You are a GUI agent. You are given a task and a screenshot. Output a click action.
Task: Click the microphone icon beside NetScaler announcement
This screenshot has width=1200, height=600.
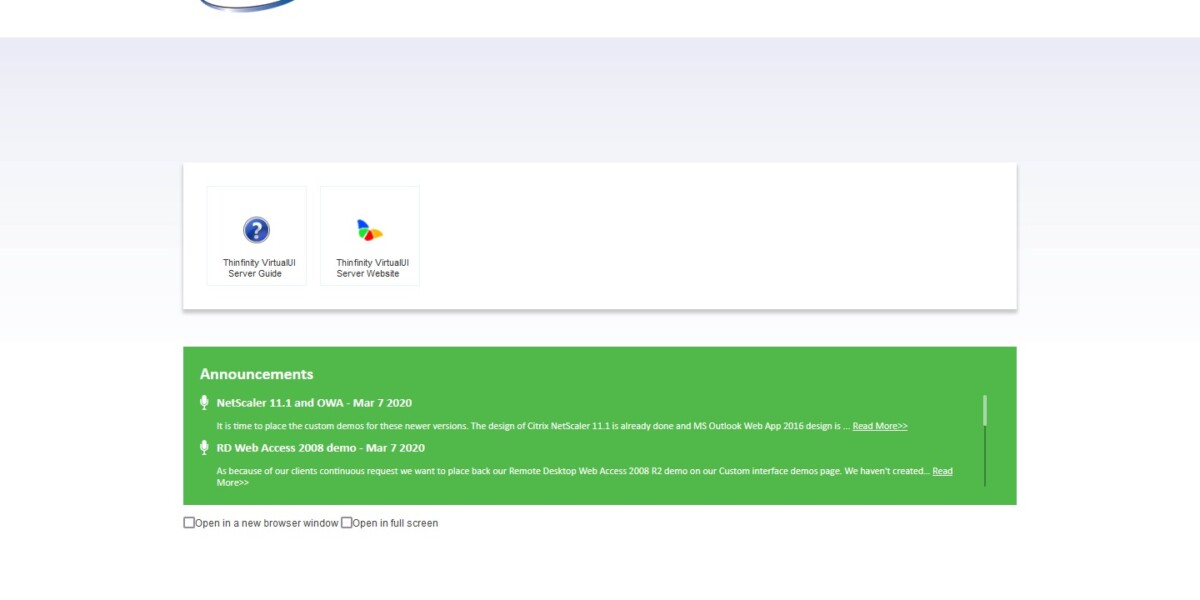tap(204, 403)
